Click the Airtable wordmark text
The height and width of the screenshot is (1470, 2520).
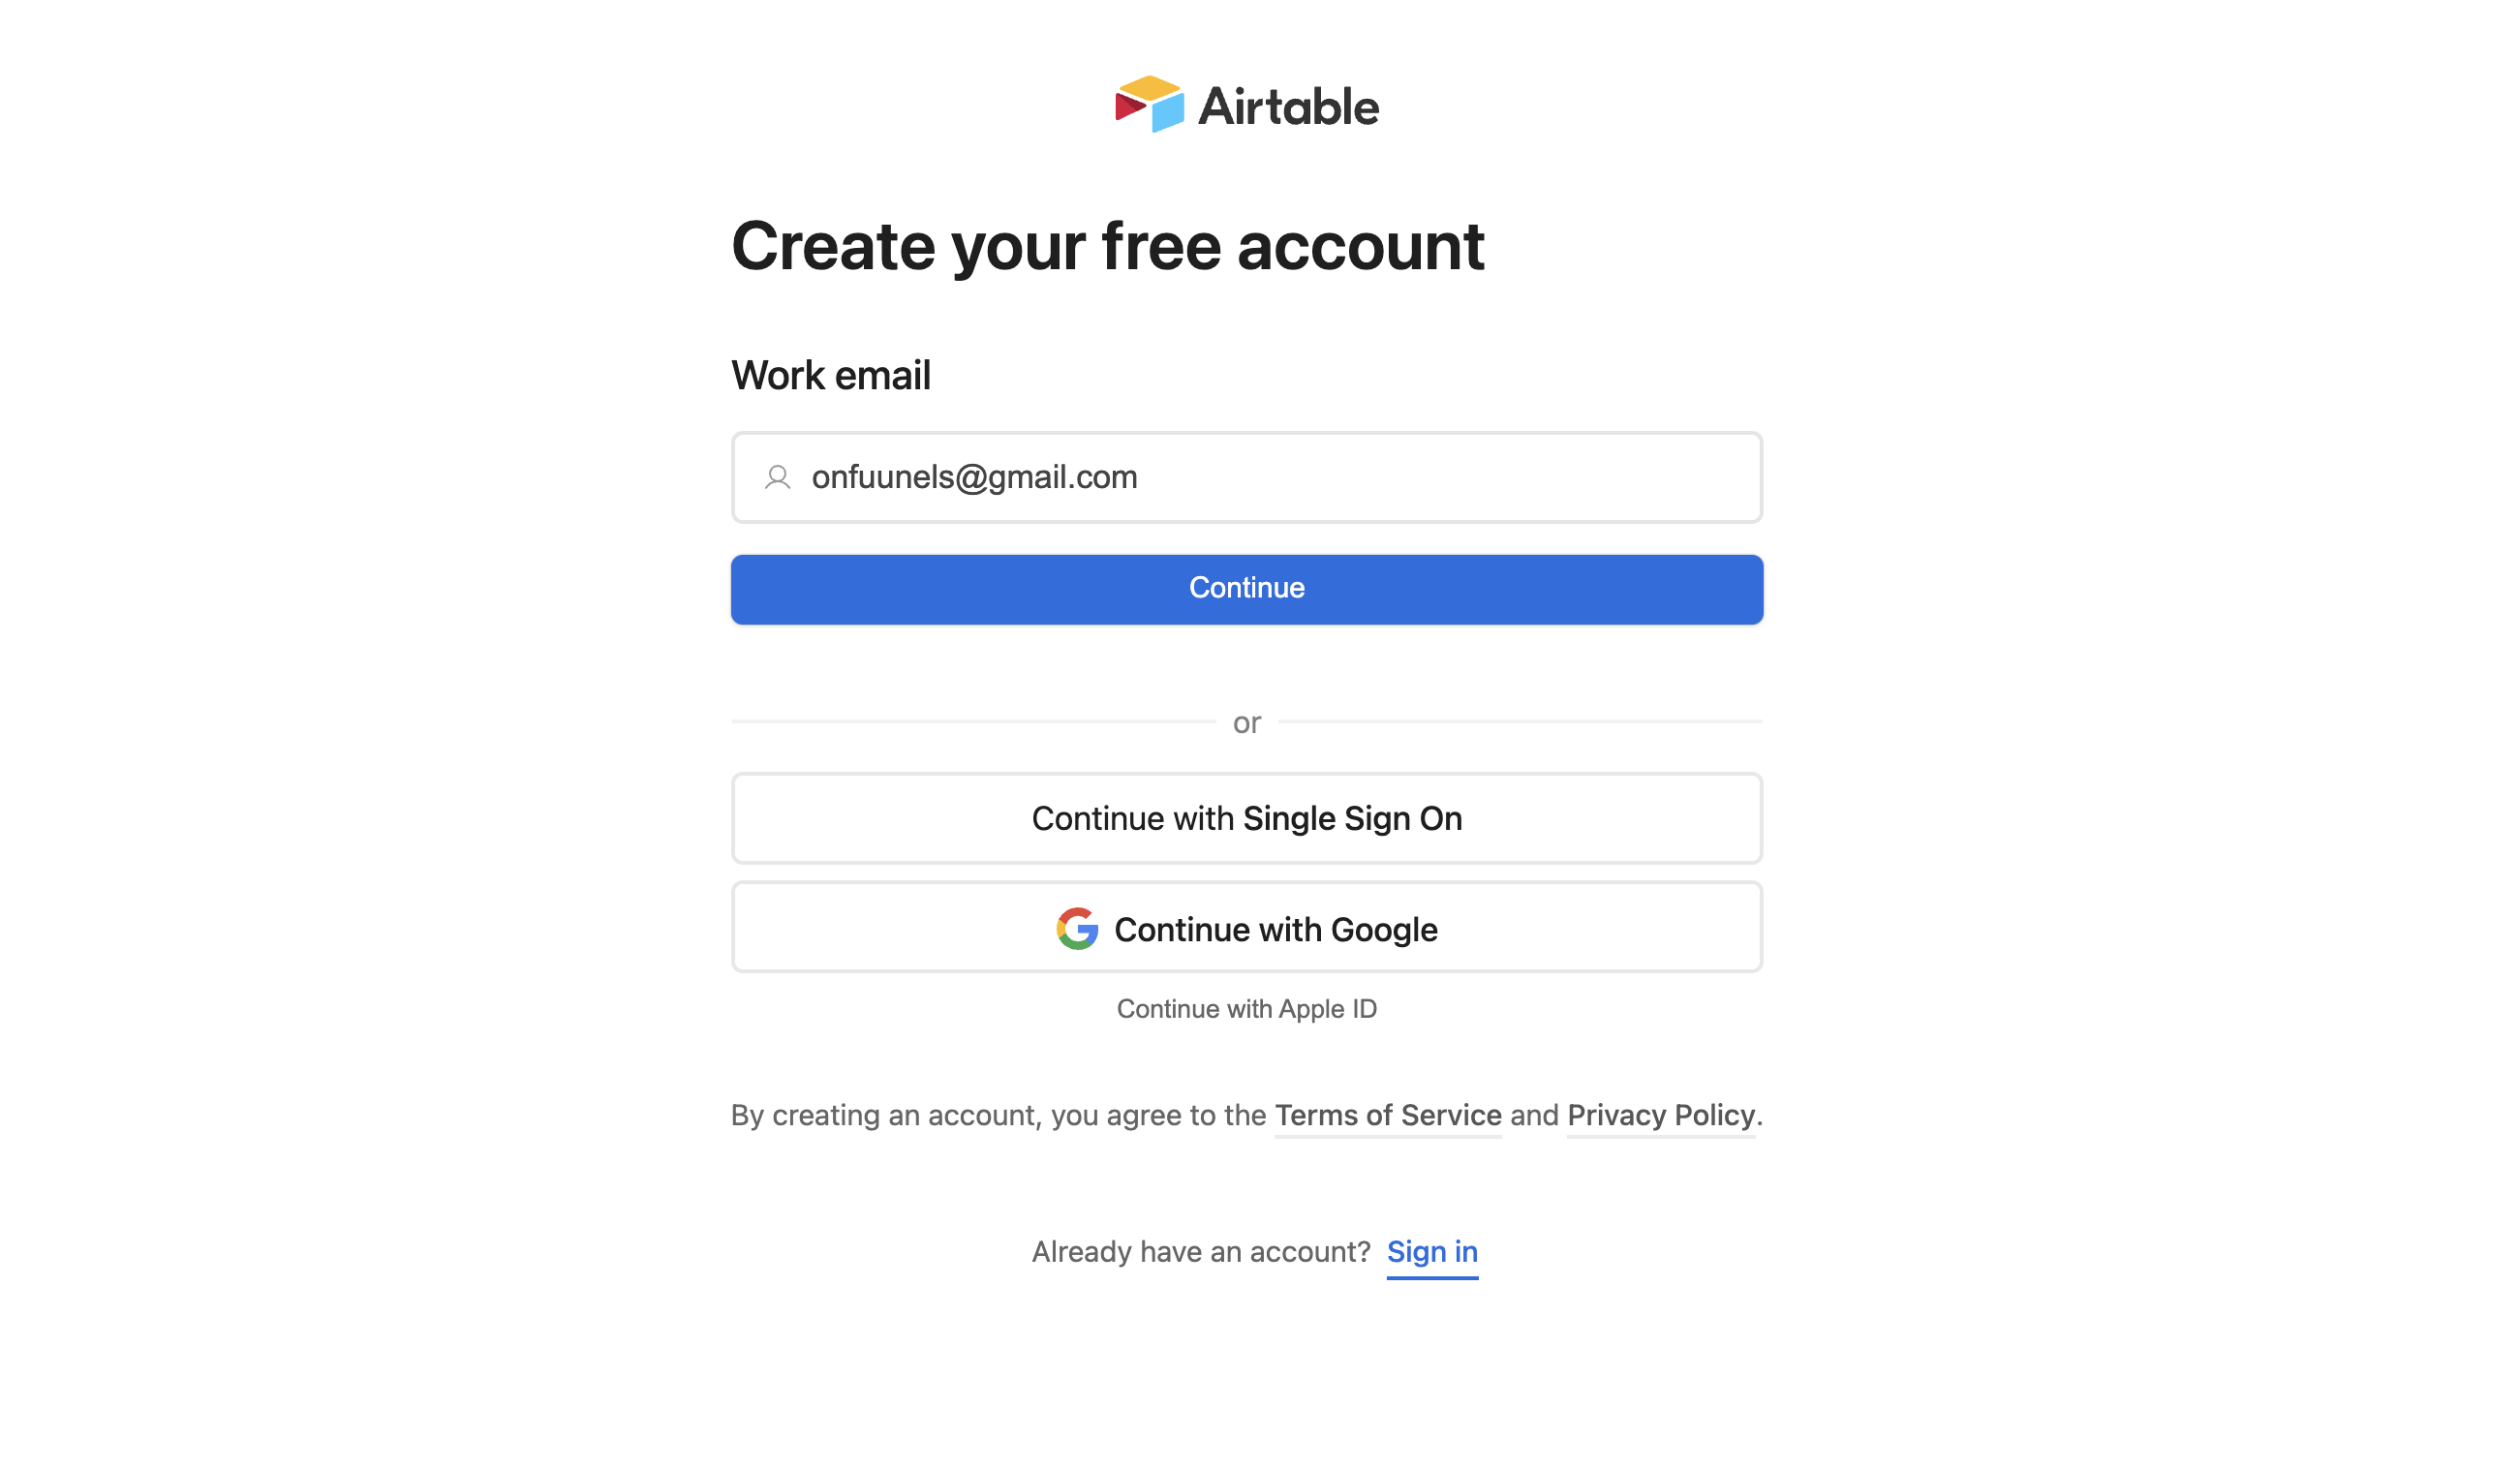(1288, 107)
